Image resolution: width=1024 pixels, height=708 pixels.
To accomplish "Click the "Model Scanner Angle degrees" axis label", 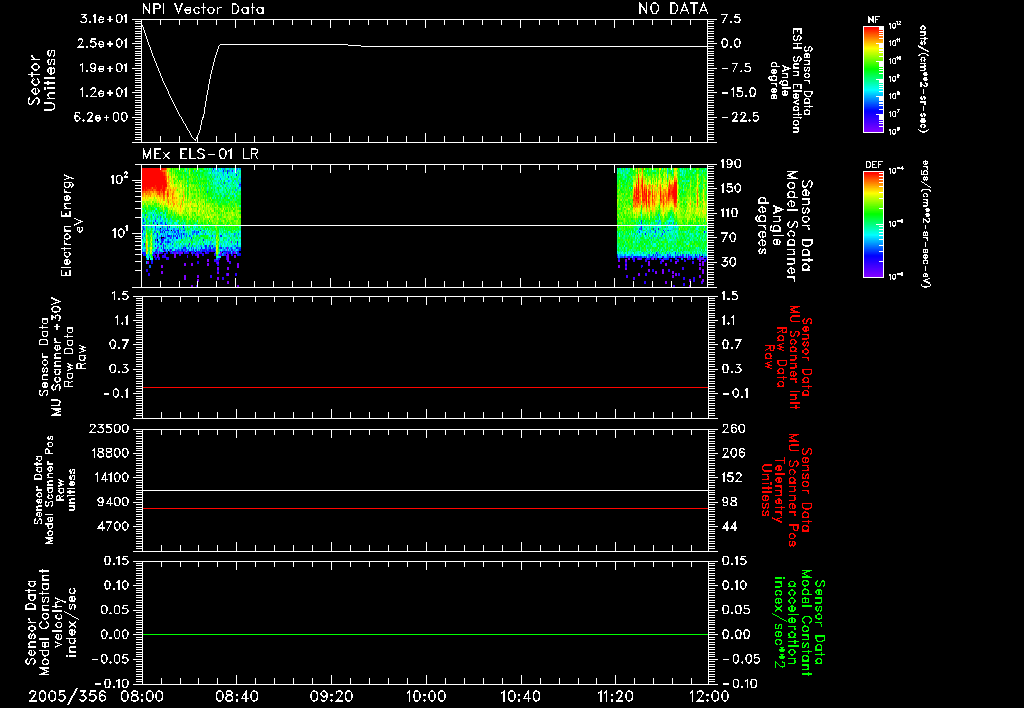I will (784, 226).
